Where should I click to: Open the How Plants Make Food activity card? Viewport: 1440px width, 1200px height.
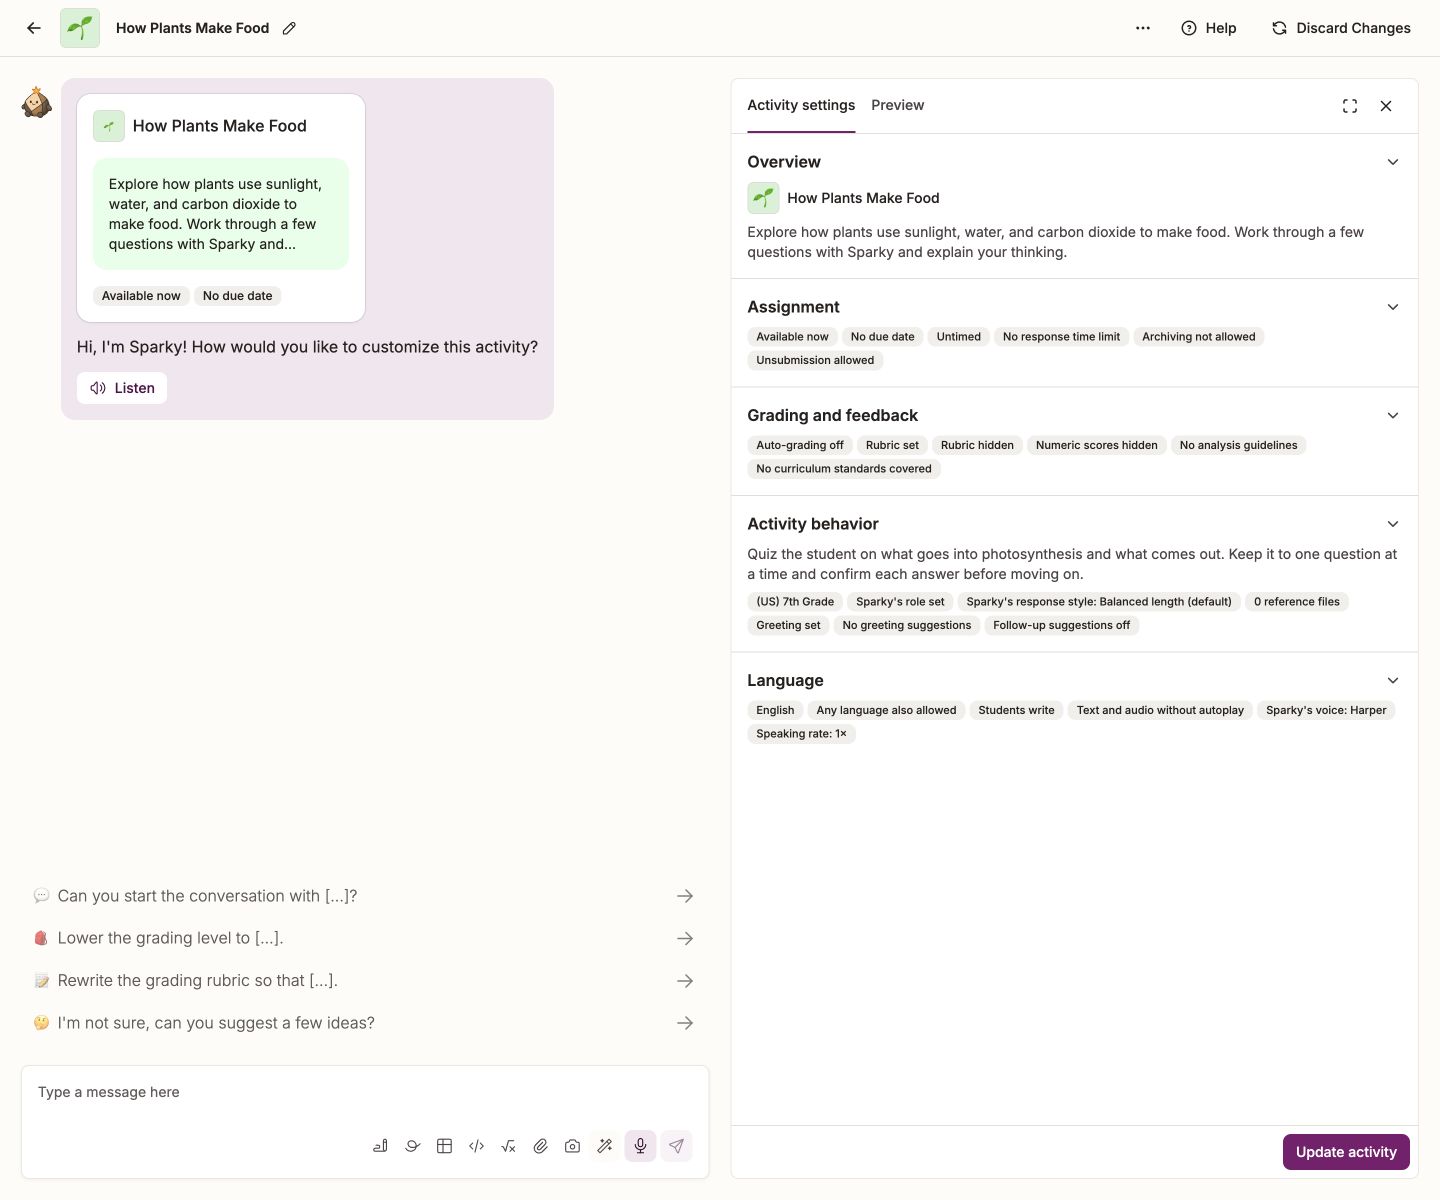tap(221, 208)
